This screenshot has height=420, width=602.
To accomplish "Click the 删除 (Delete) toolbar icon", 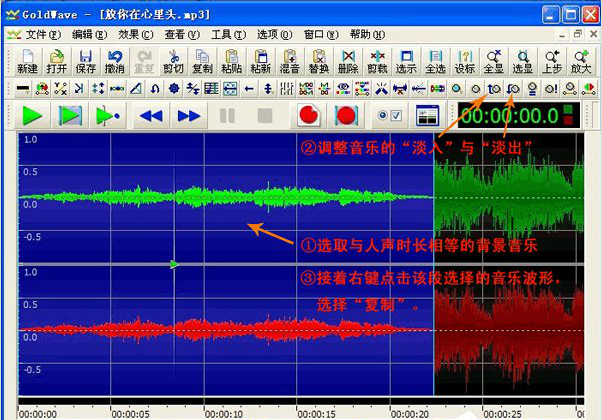I will [x=348, y=61].
